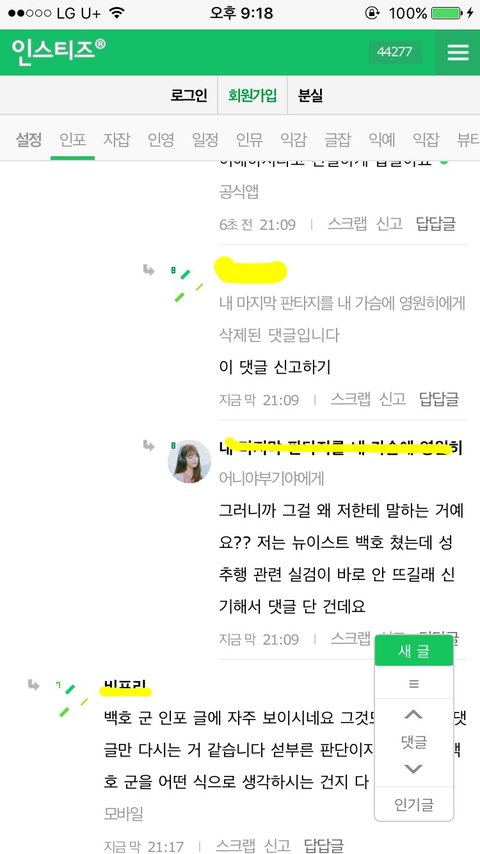Tap the list icon under 새 글
The image size is (480, 854).
tap(414, 683)
